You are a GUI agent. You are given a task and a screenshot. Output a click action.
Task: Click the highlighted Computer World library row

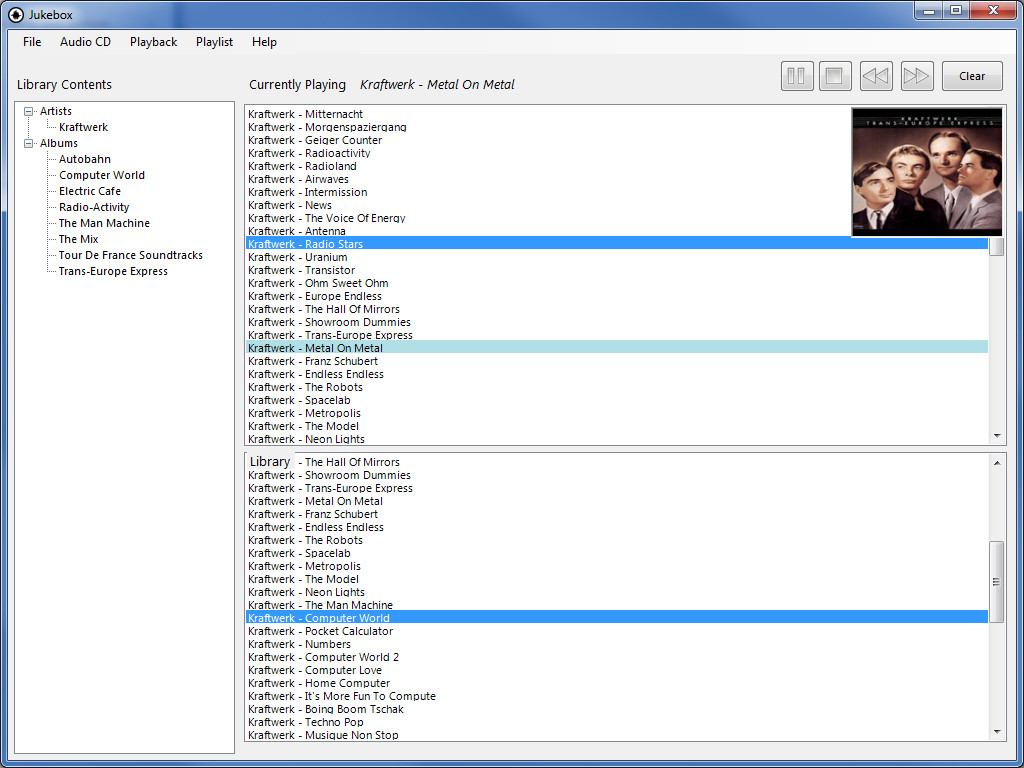coord(616,618)
